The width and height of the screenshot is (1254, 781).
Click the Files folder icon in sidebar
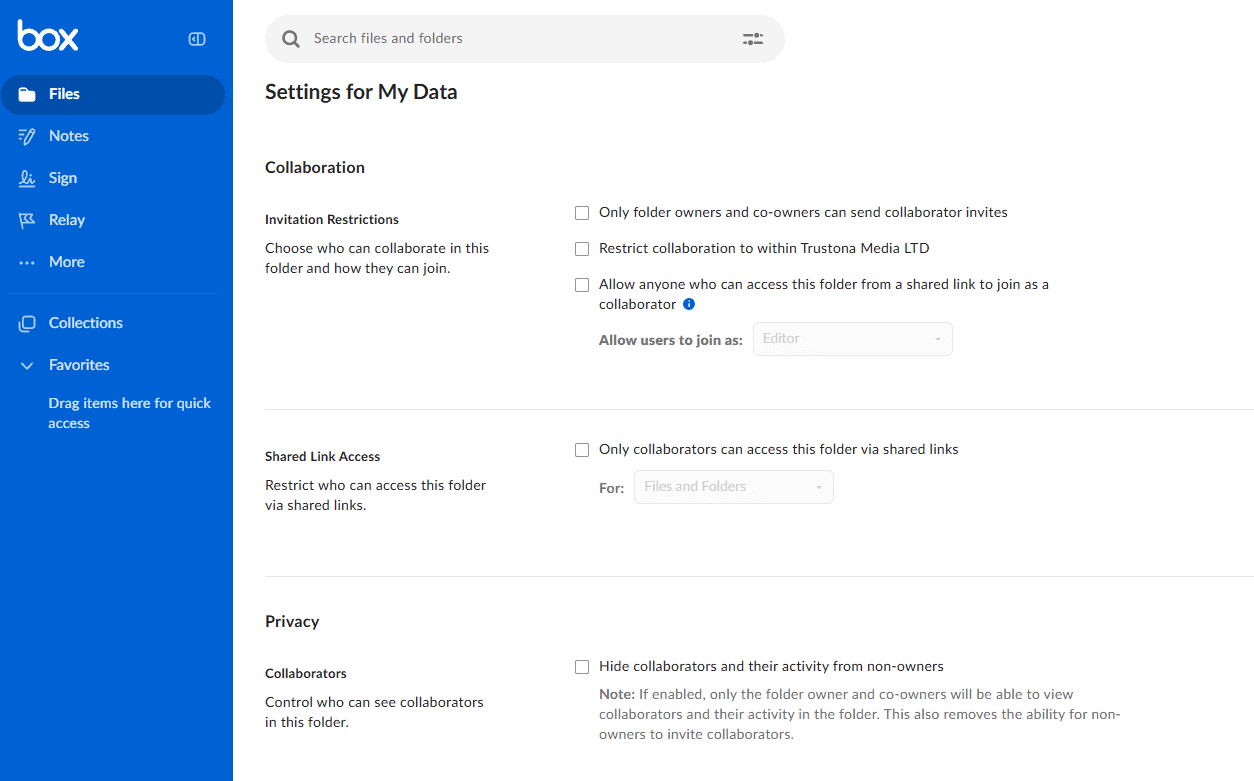coord(28,94)
